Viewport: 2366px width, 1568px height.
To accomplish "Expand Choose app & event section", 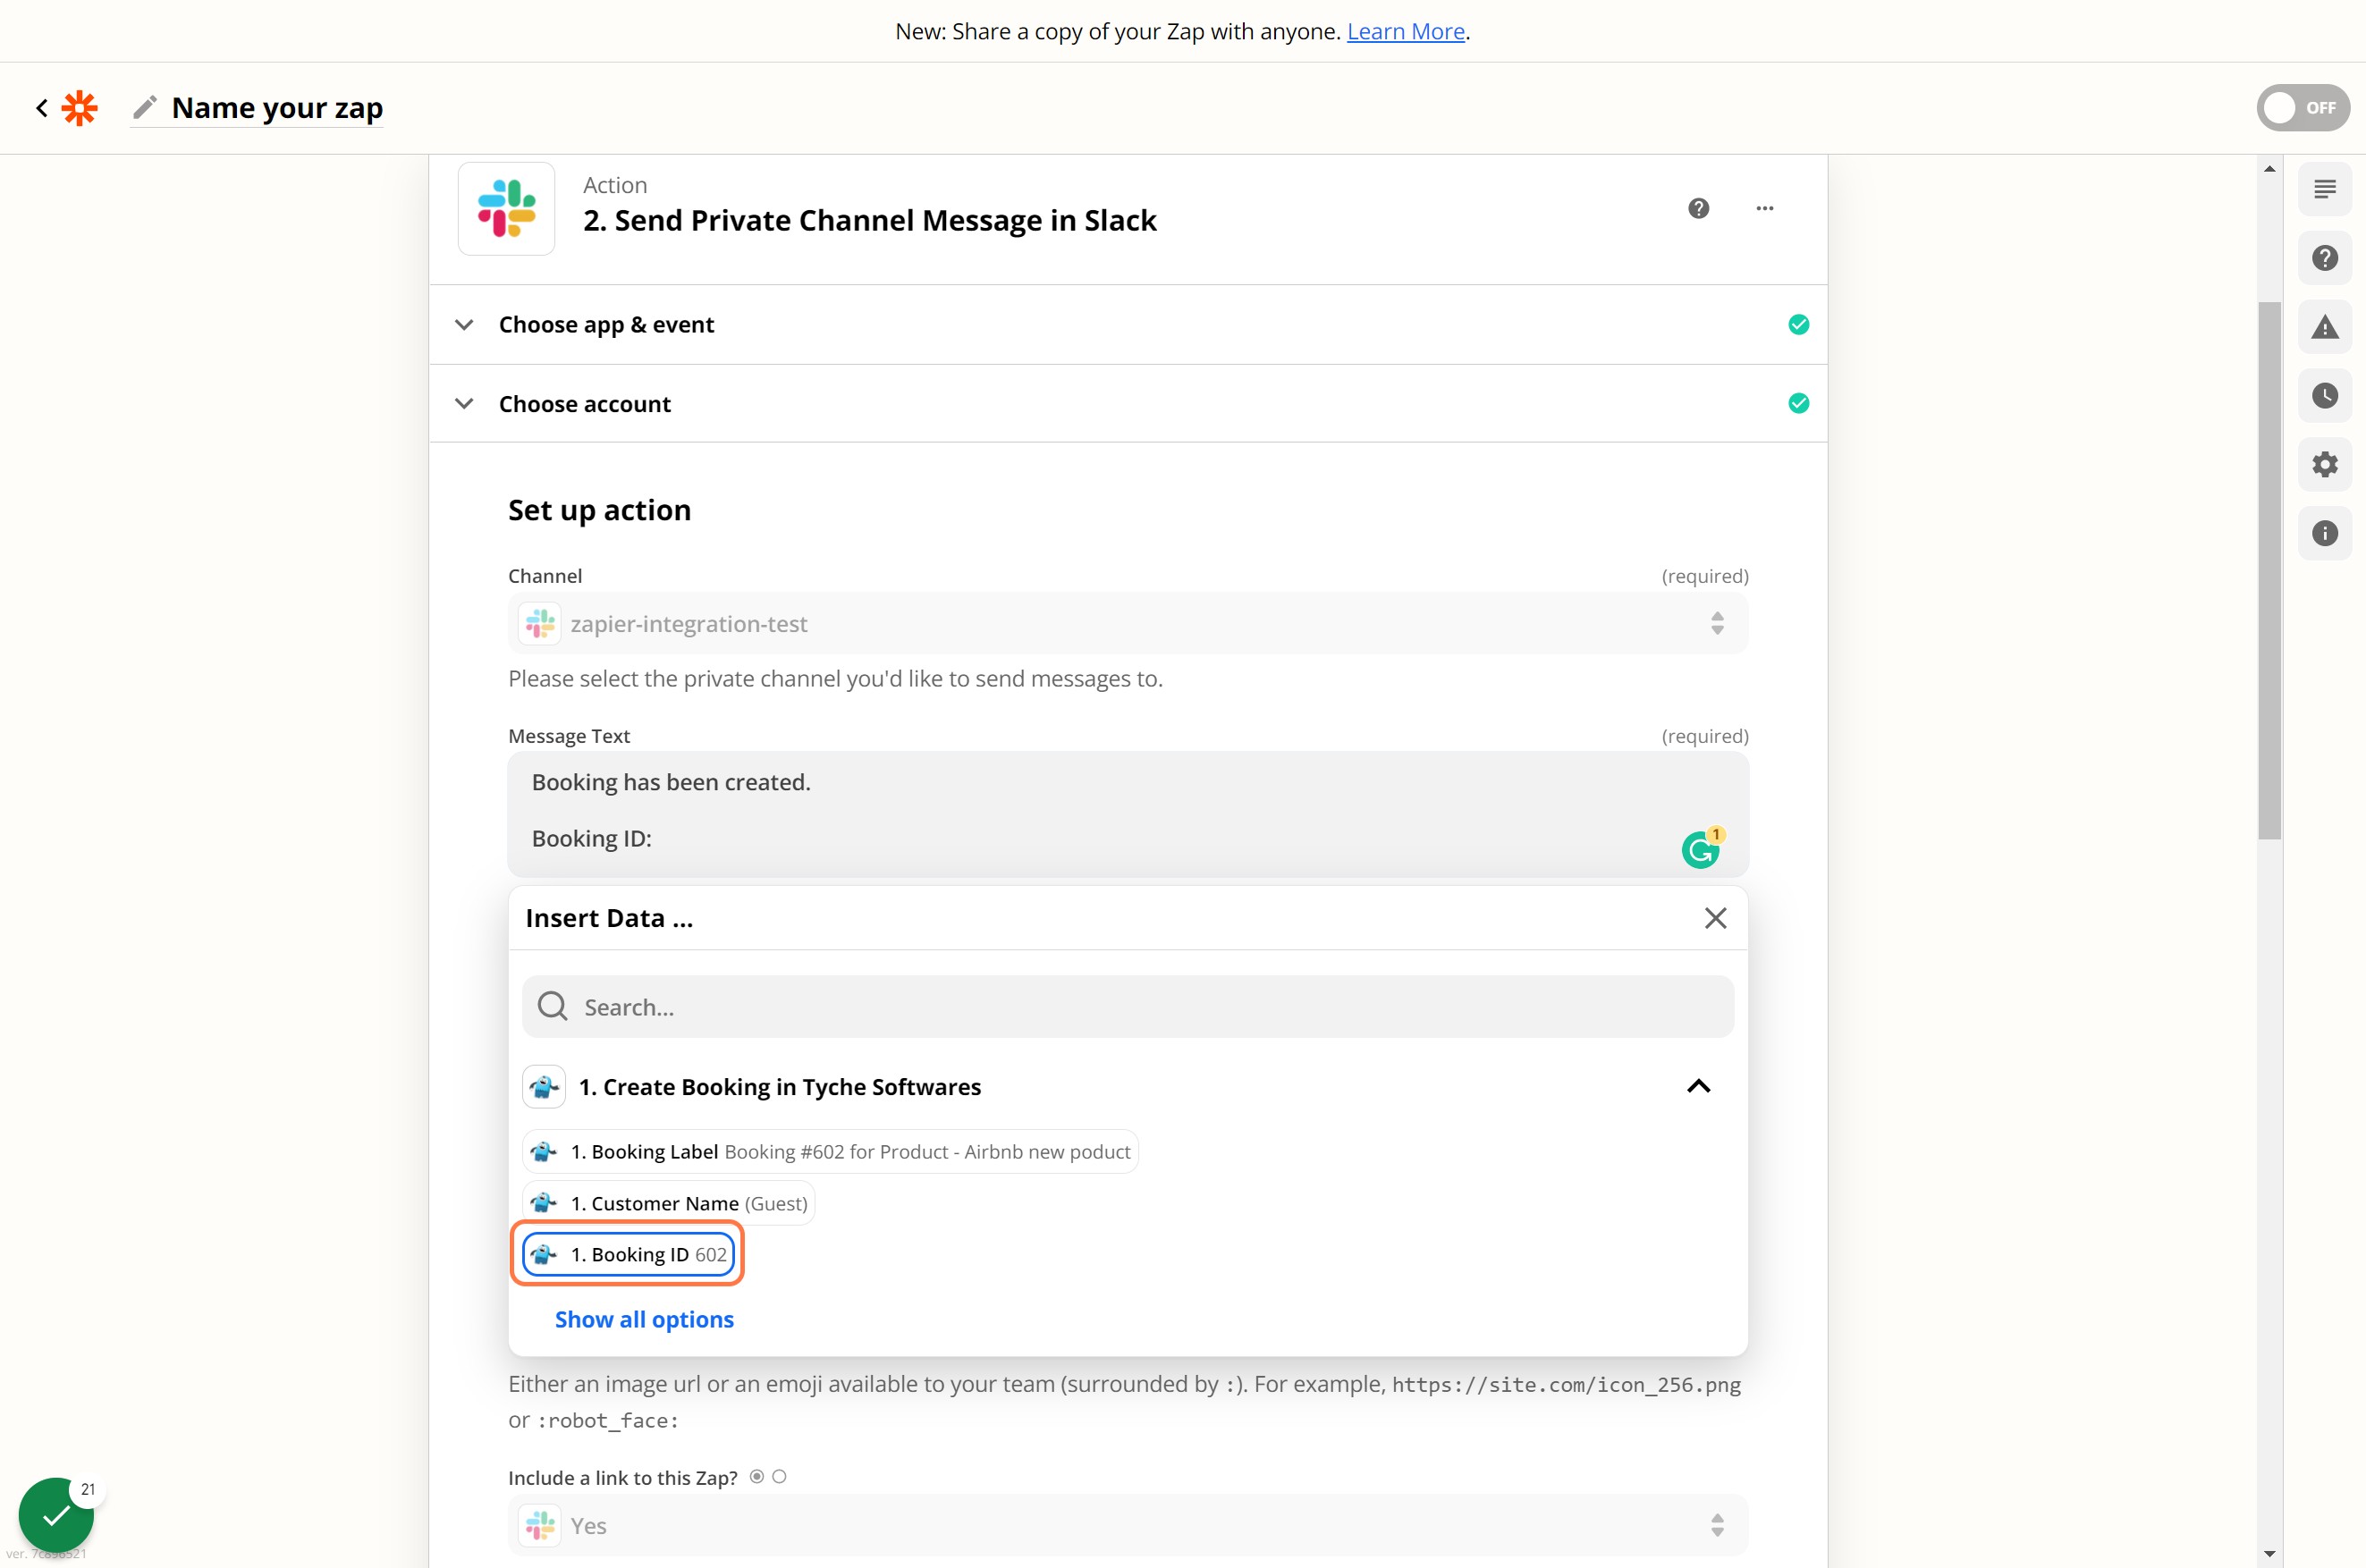I will pyautogui.click(x=1128, y=324).
